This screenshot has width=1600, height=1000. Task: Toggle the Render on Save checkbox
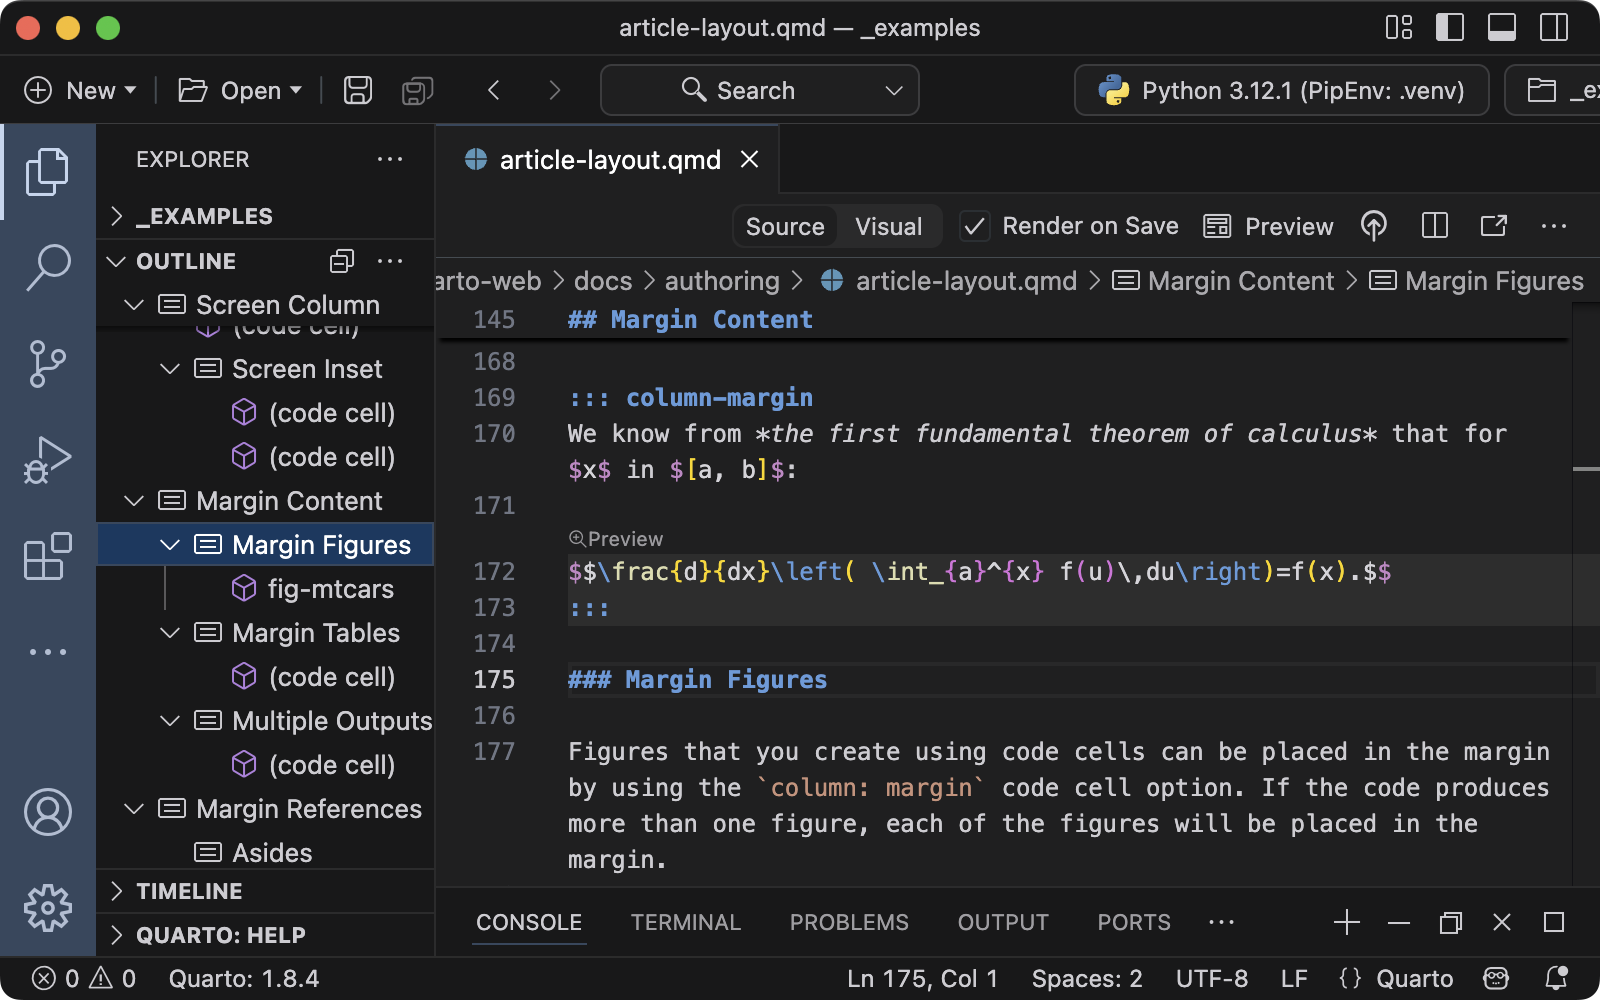[974, 226]
